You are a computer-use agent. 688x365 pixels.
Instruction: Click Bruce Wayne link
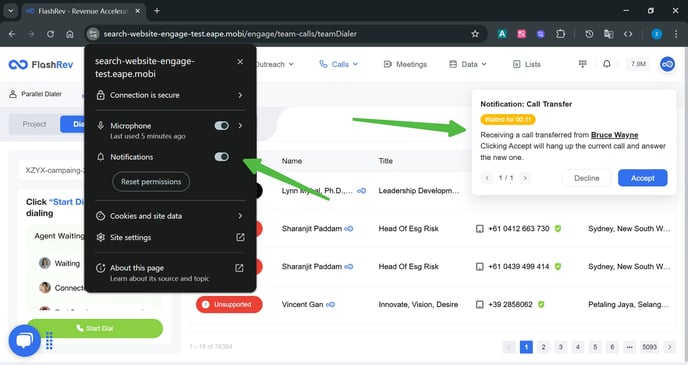[614, 135]
